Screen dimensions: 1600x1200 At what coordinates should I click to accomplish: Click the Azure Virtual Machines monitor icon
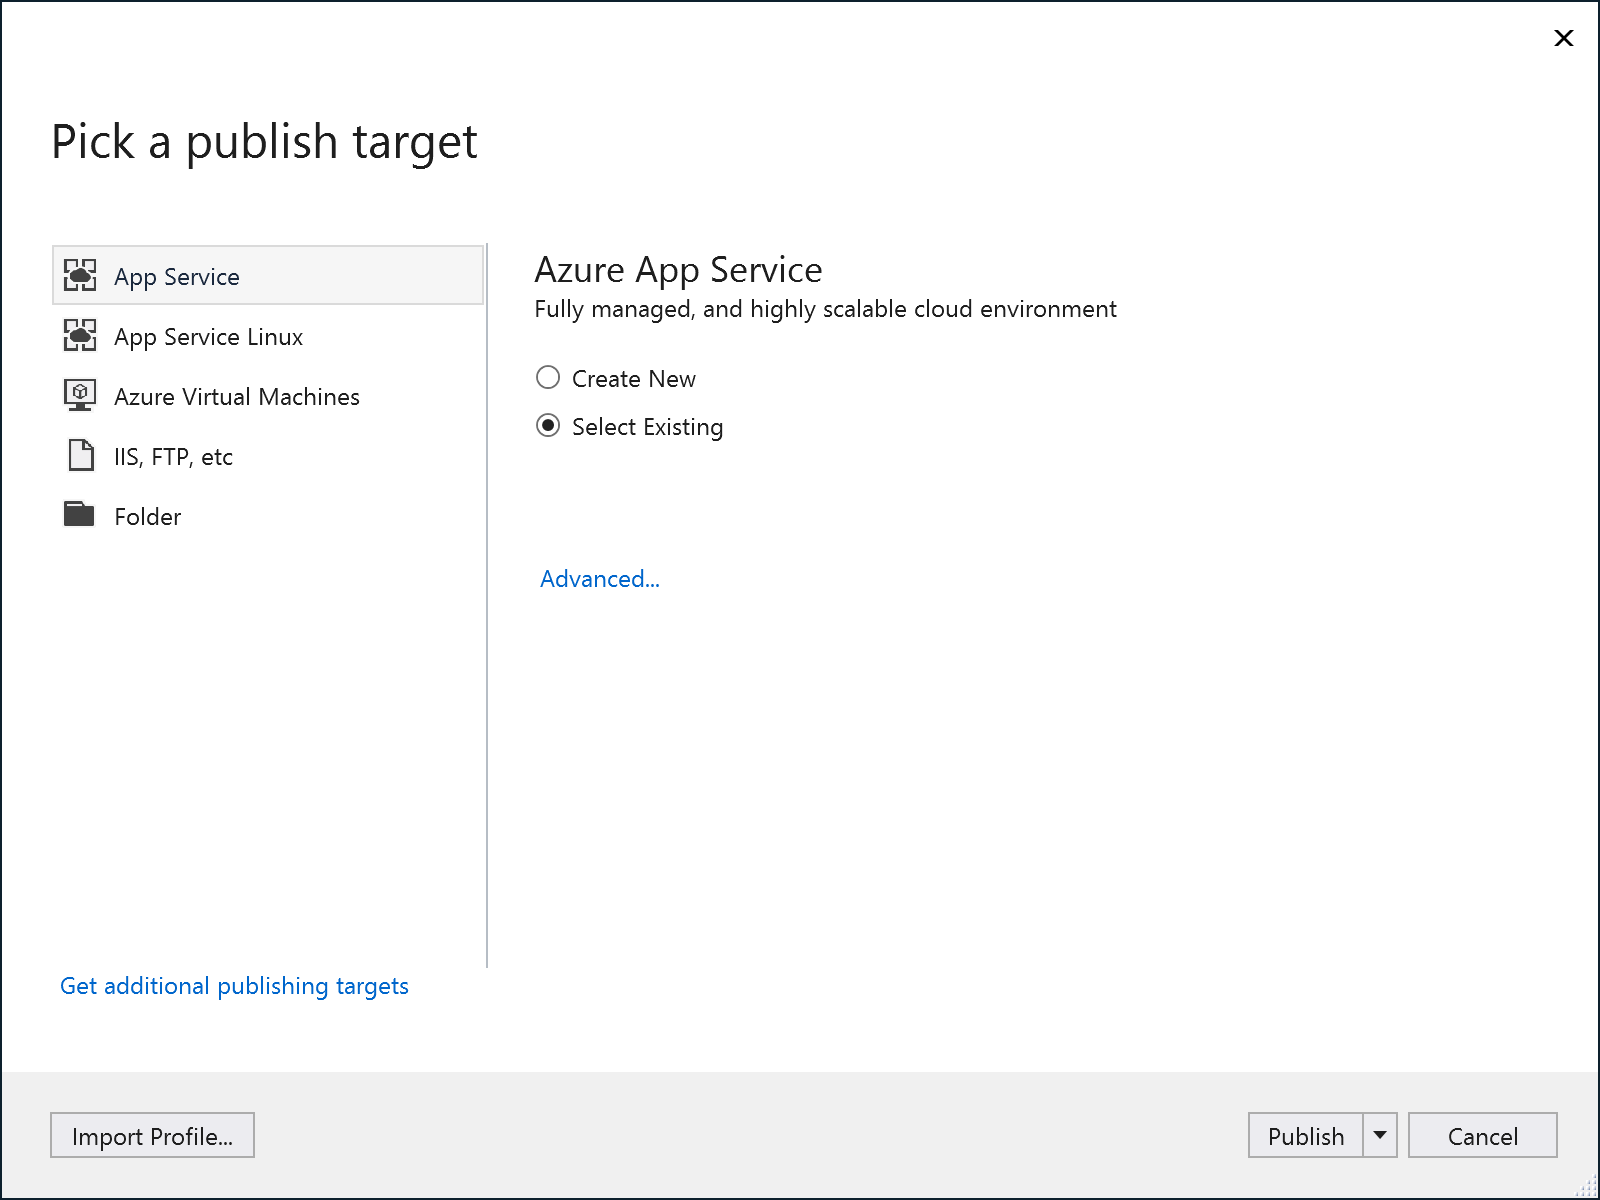click(x=80, y=395)
